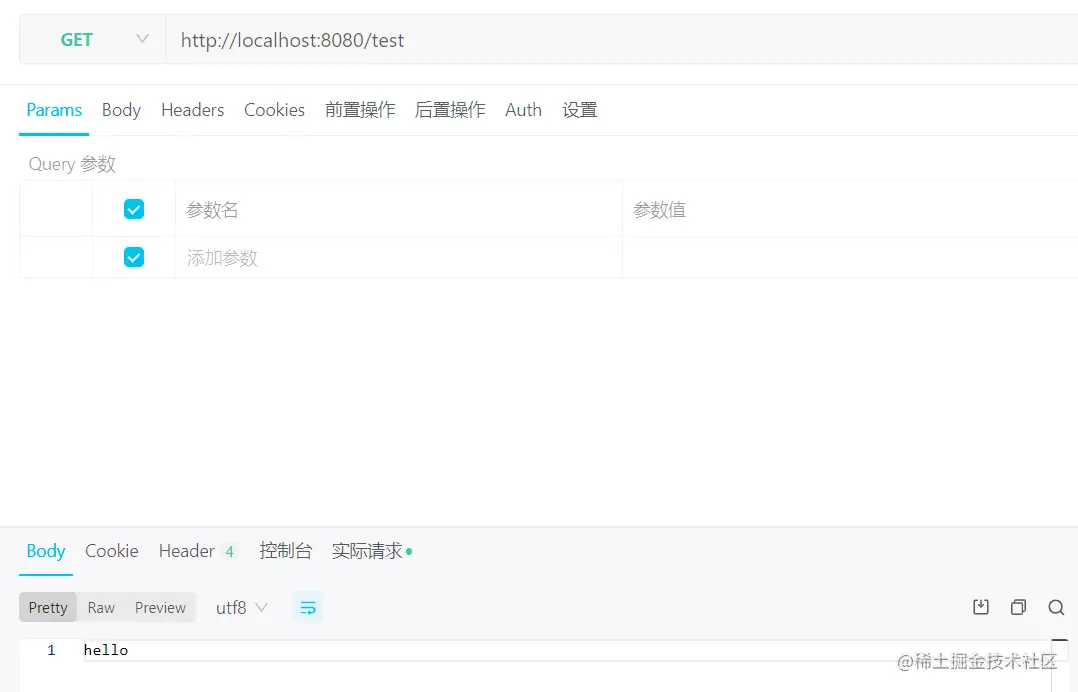The height and width of the screenshot is (692, 1078).
Task: Toggle the word wrap icon
Action: [x=308, y=607]
